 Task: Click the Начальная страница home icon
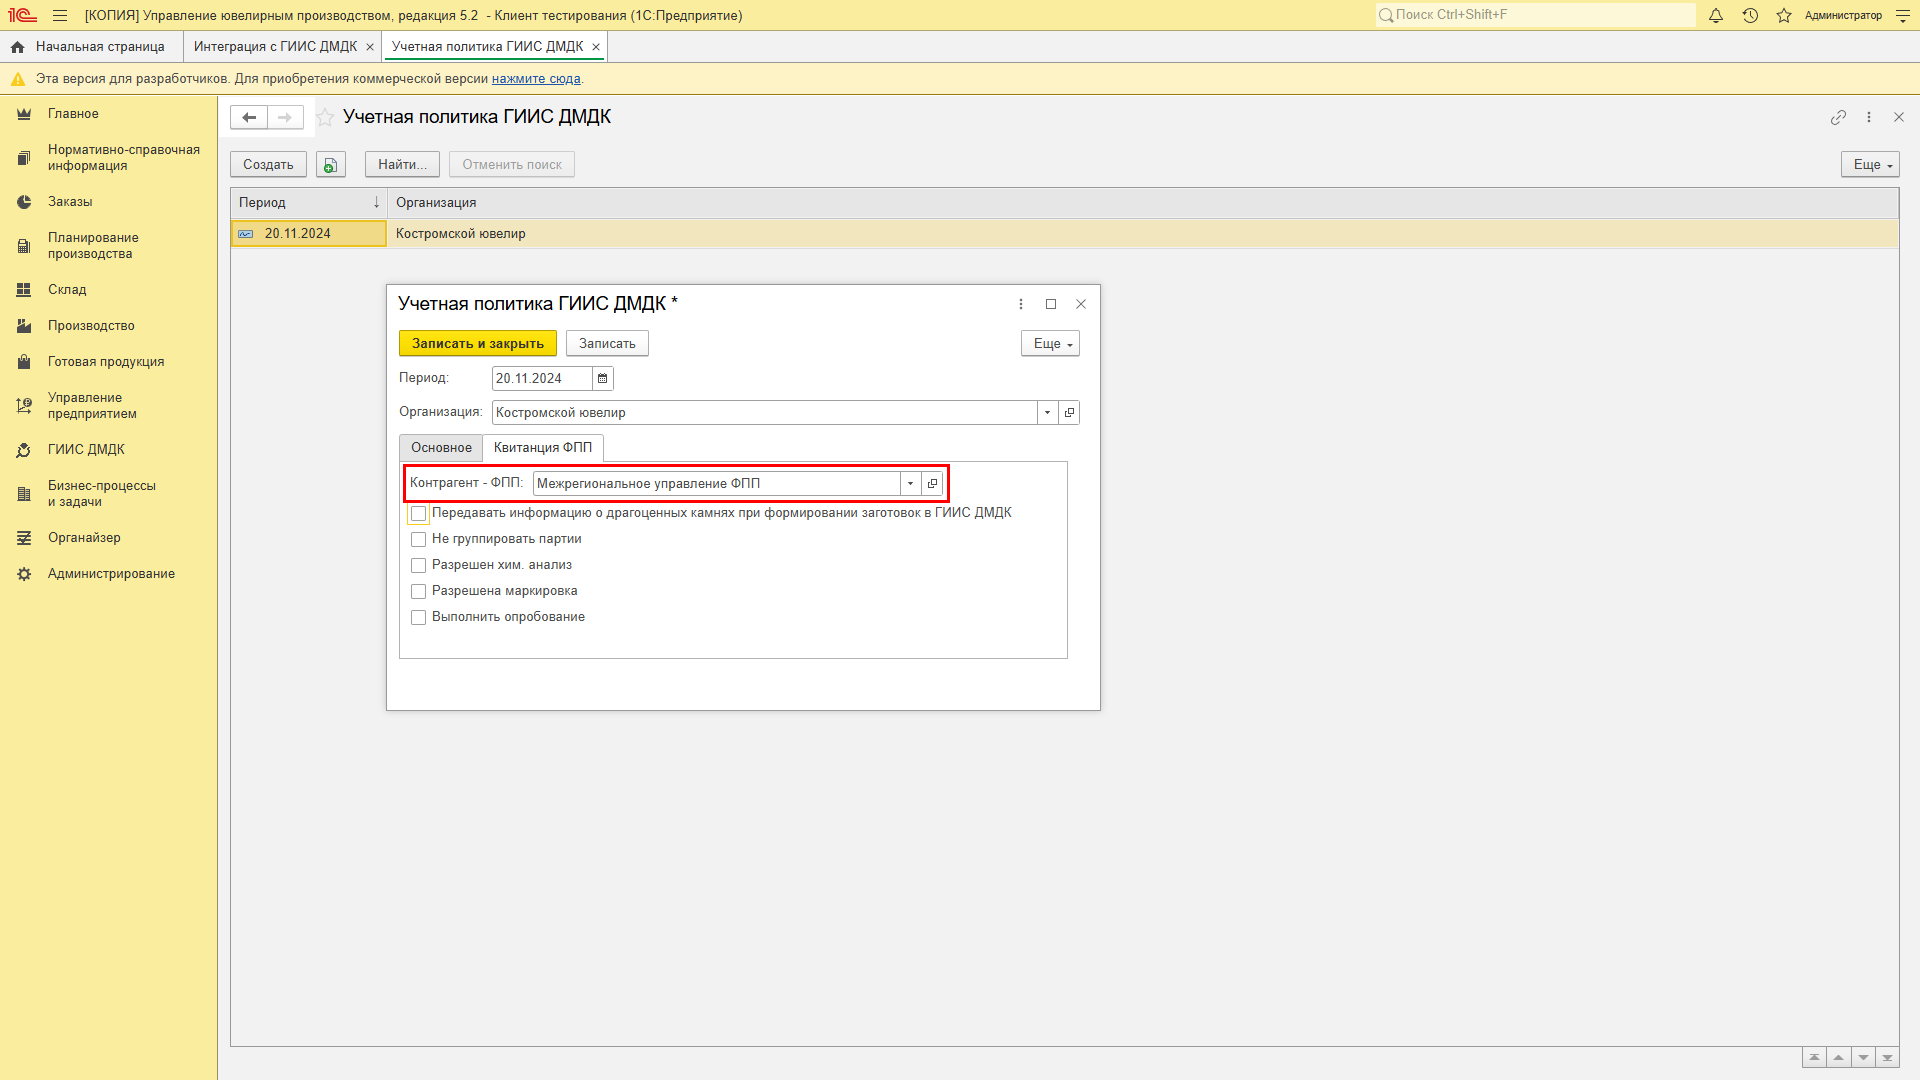(x=17, y=47)
